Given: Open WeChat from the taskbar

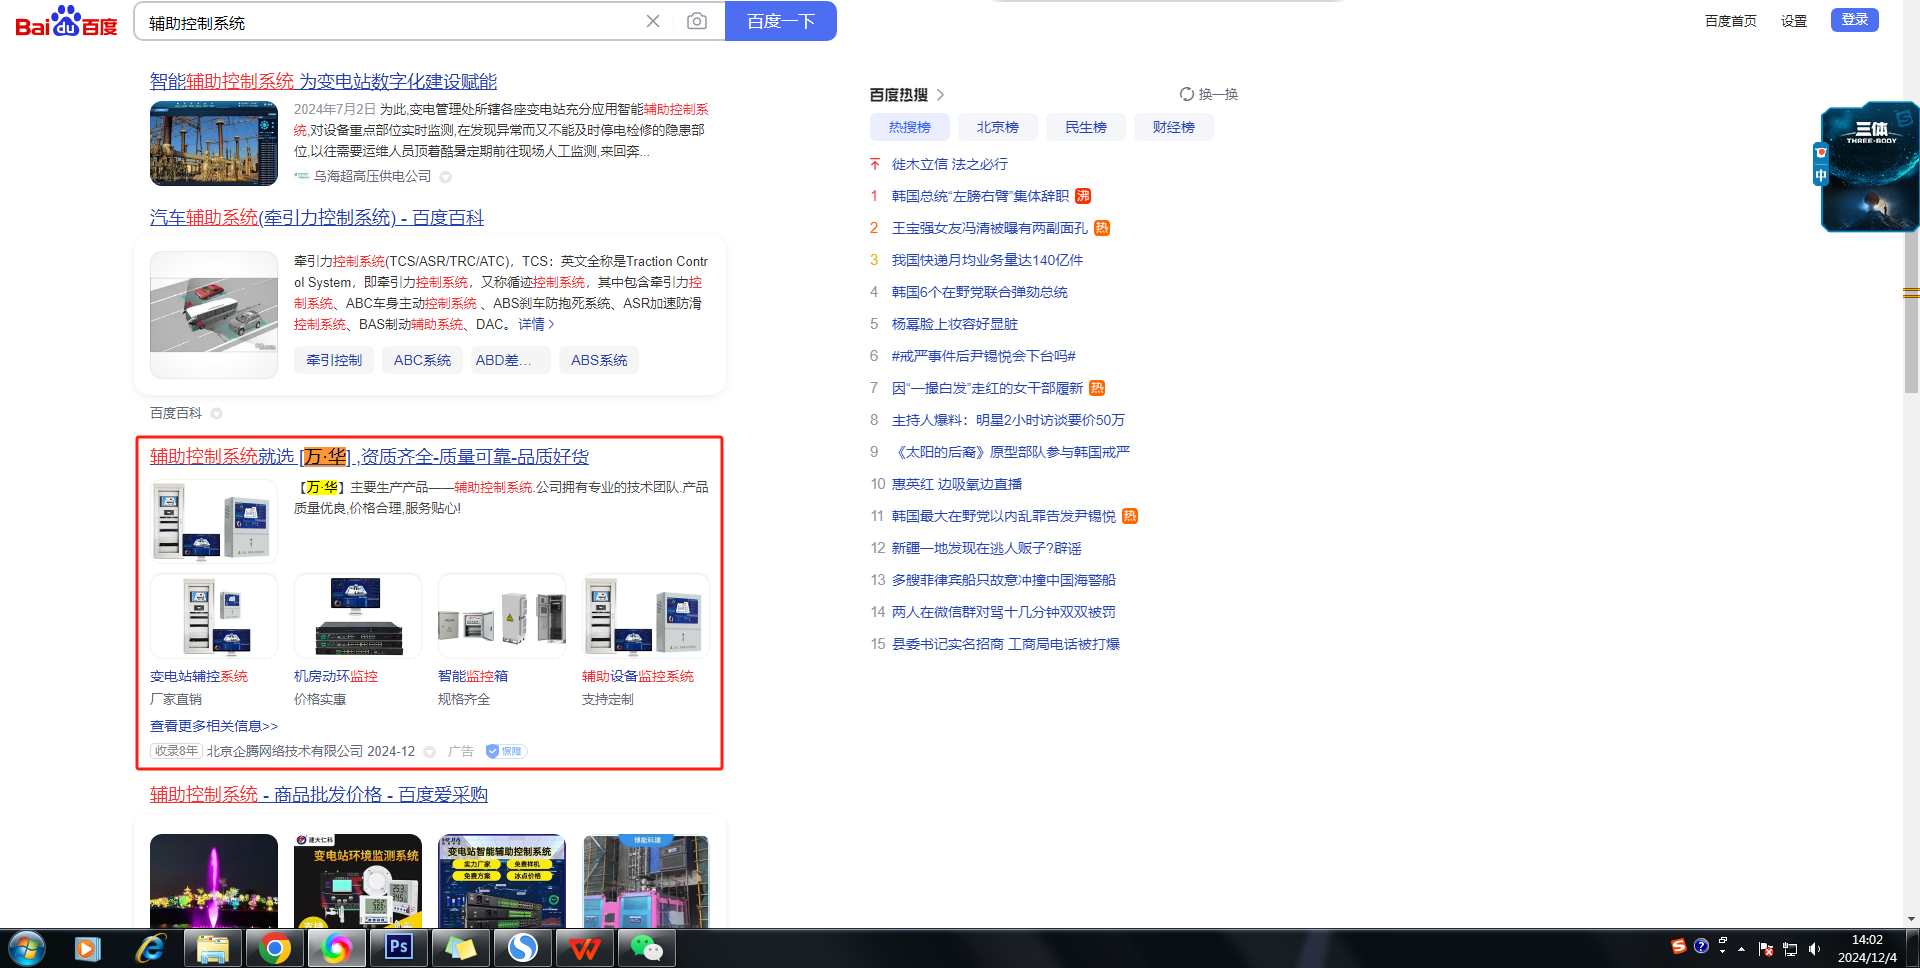Looking at the screenshot, I should pyautogui.click(x=646, y=947).
